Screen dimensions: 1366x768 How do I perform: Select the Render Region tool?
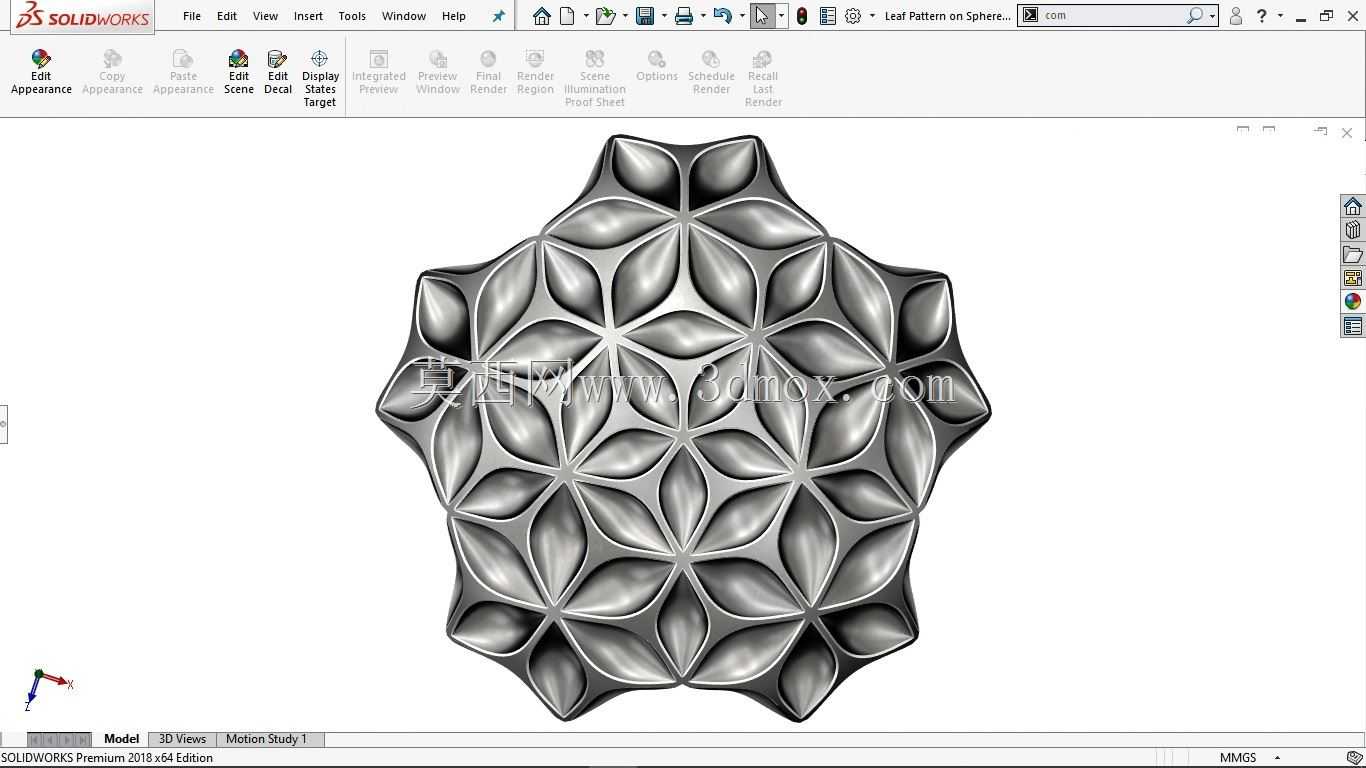(535, 72)
